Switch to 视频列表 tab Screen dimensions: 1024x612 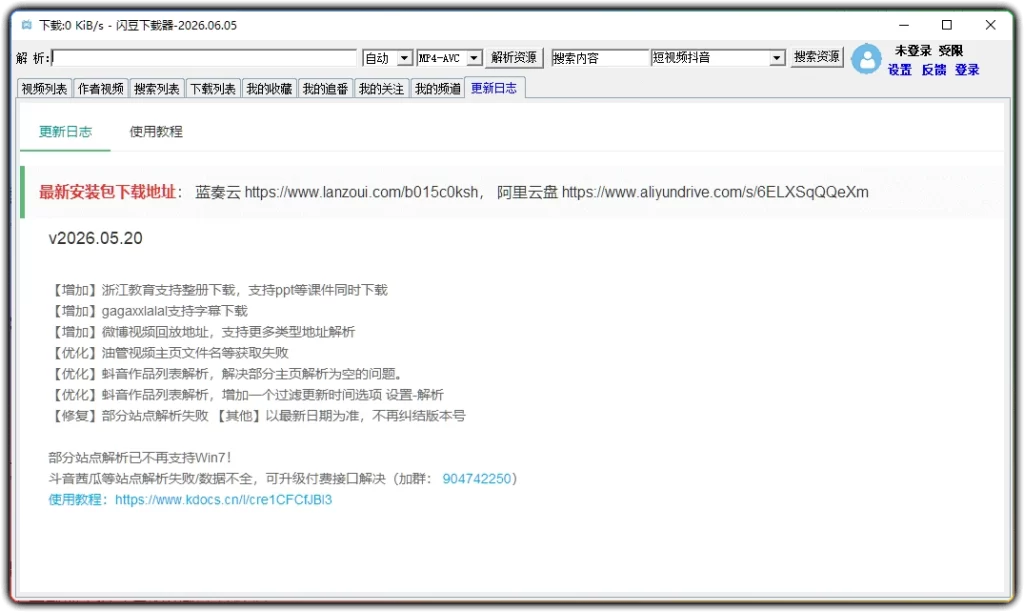pos(44,89)
